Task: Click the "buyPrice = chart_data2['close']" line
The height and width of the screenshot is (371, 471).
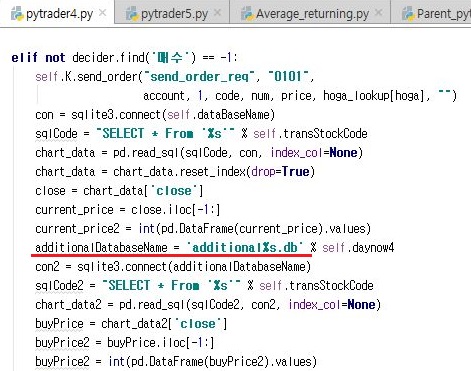Action: click(131, 324)
